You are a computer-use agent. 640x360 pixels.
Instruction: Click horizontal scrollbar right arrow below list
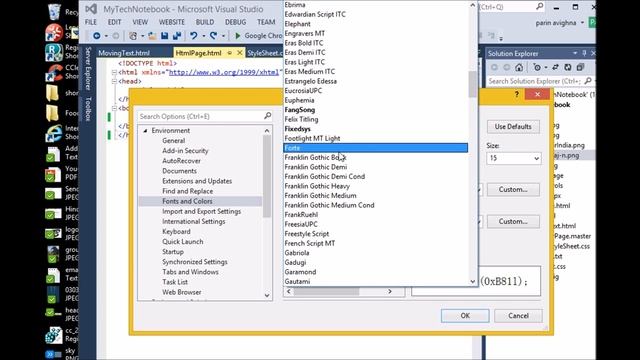coord(389,291)
